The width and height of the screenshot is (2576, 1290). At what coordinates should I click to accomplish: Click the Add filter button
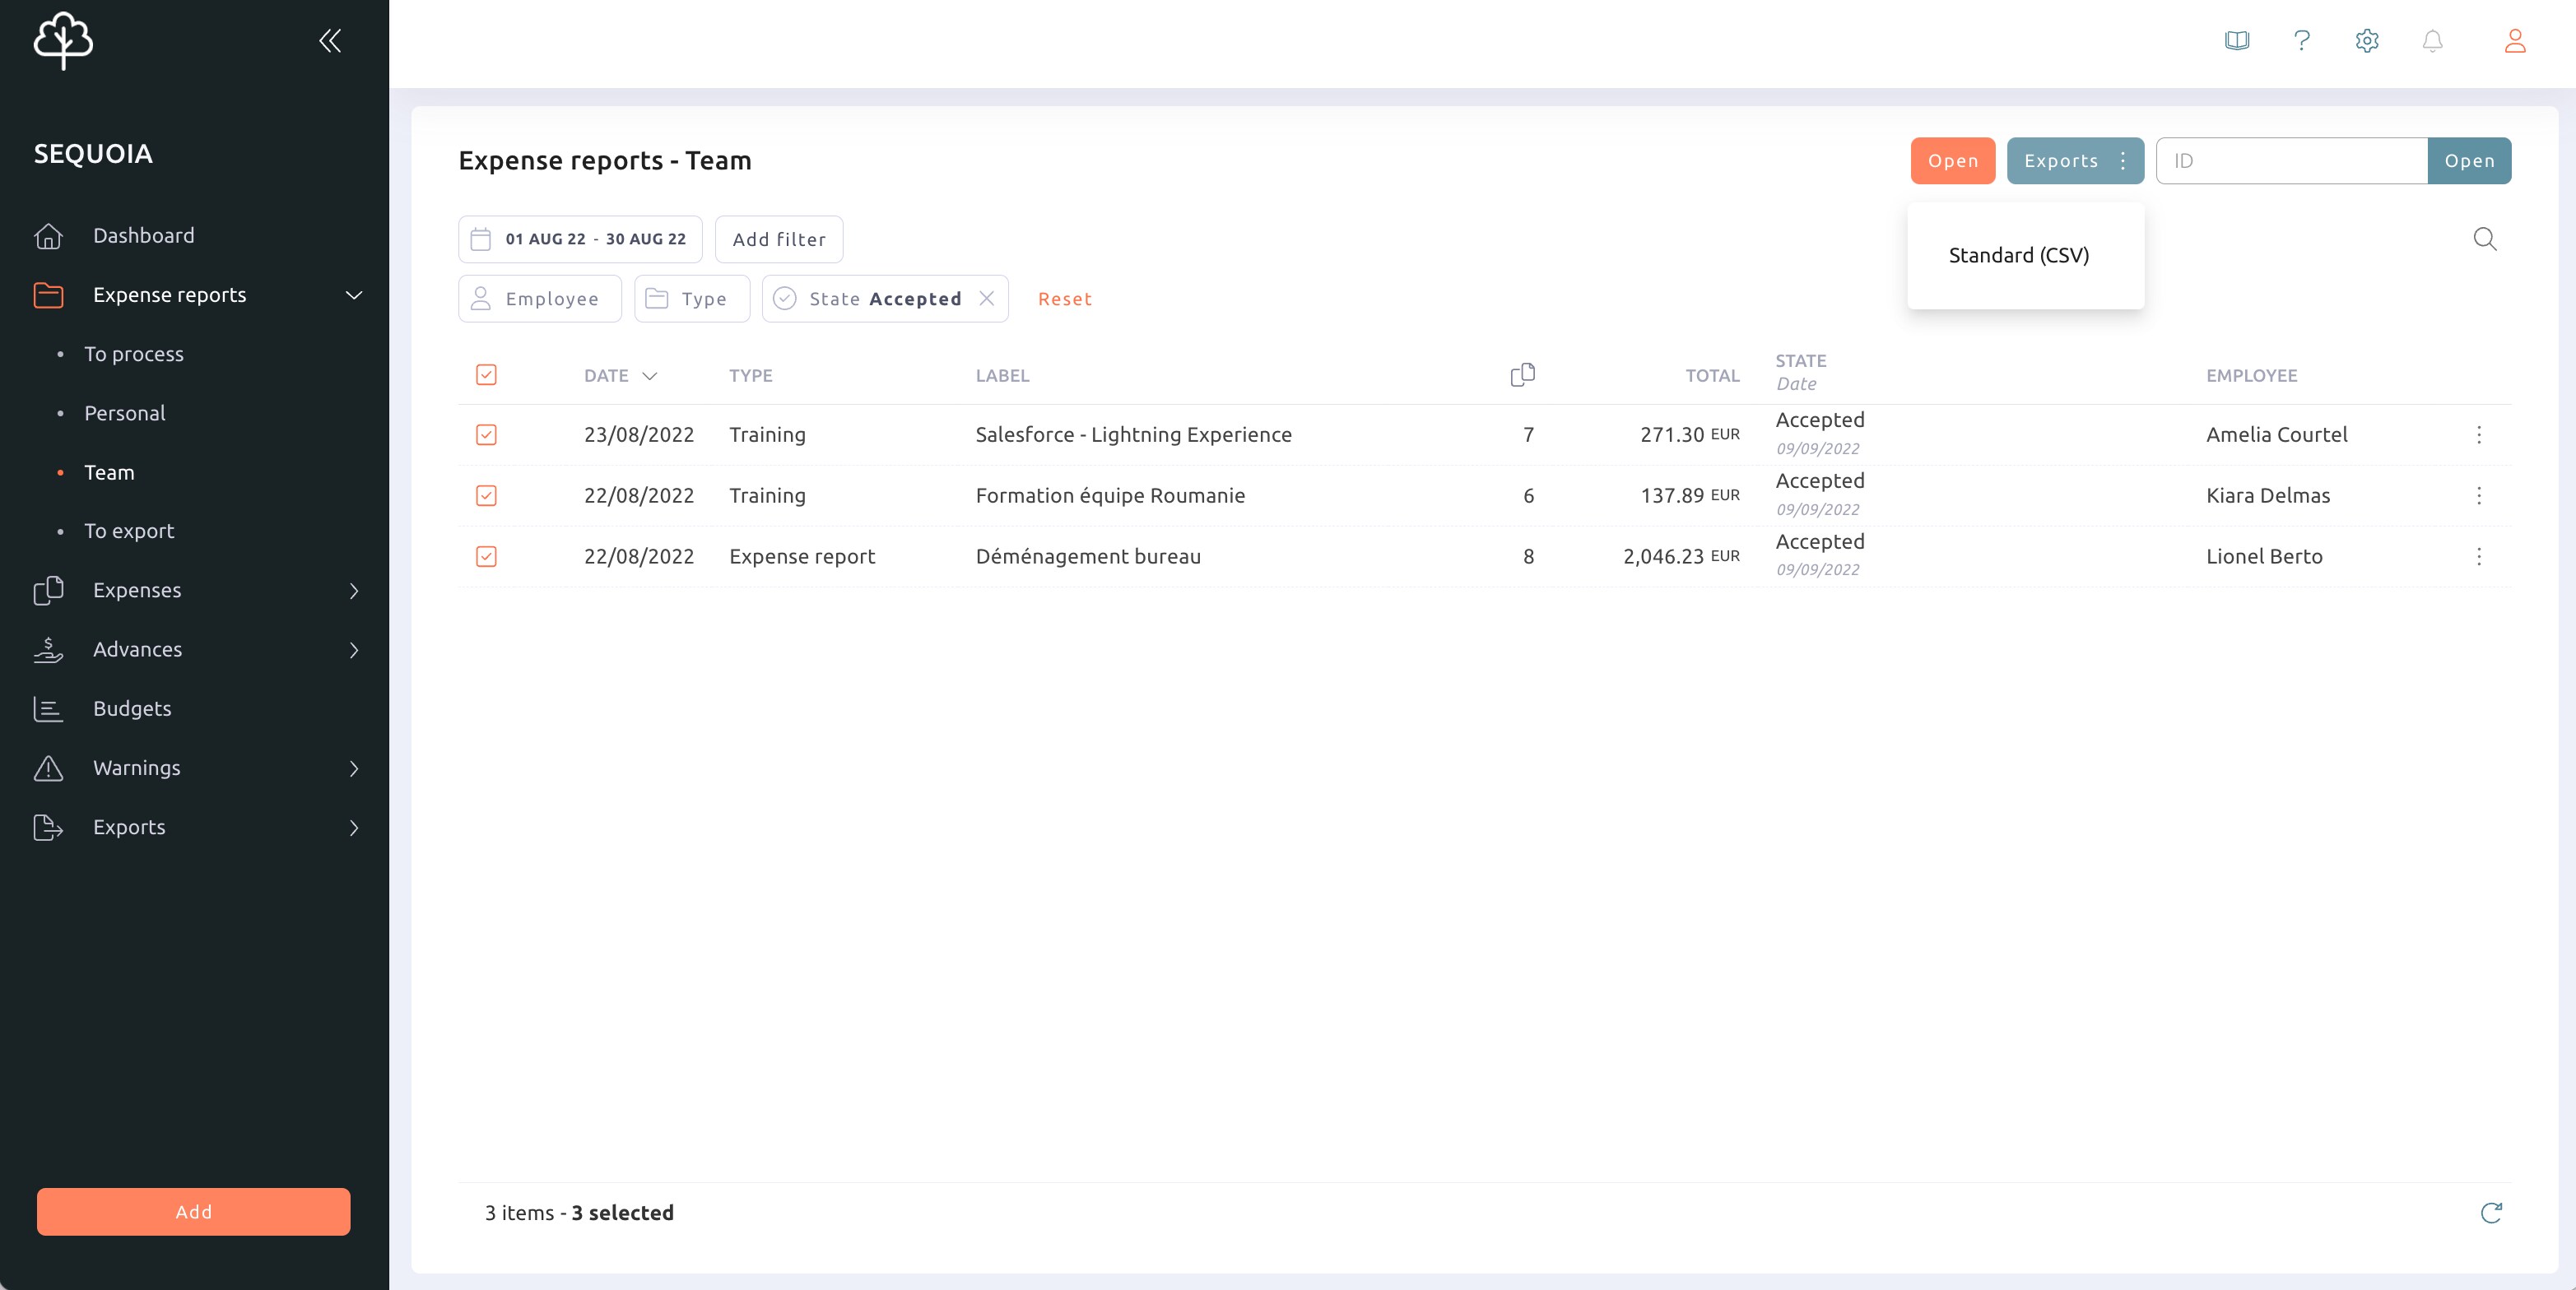click(x=779, y=239)
